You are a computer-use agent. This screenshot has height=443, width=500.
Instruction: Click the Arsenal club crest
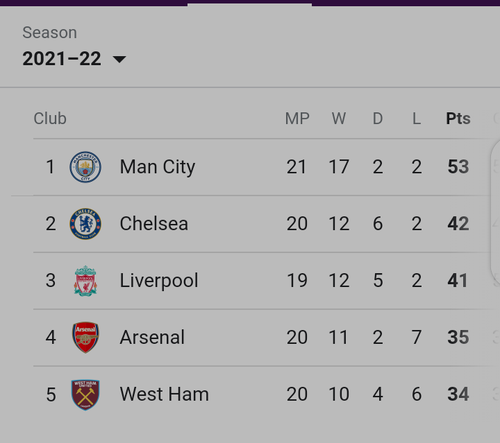click(85, 337)
